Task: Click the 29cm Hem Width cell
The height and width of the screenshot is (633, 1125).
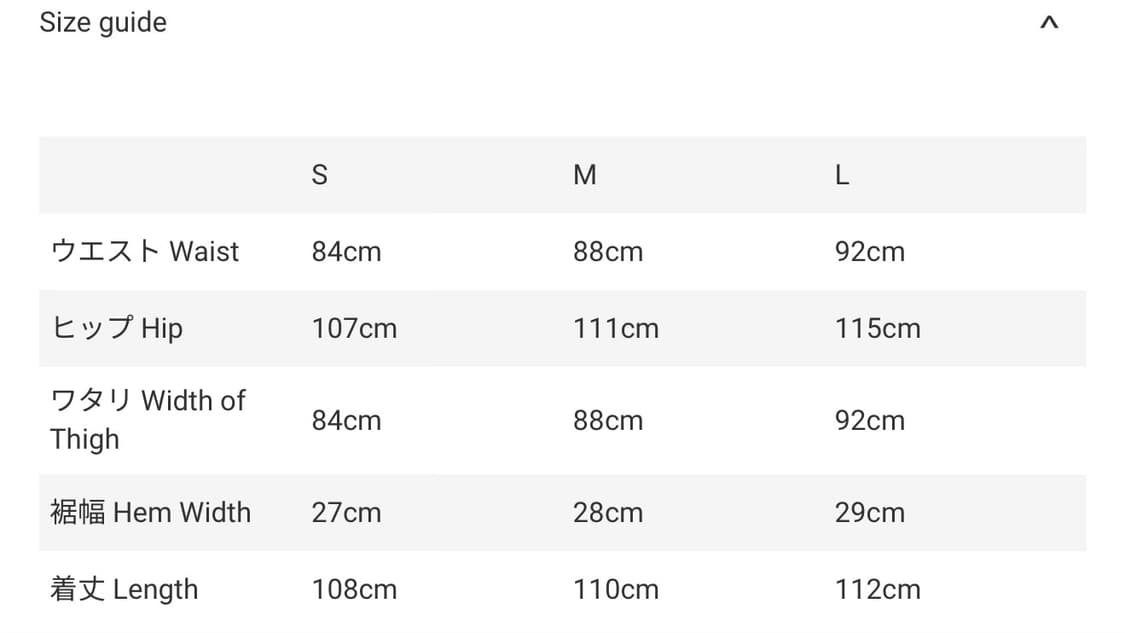Action: pyautogui.click(x=869, y=512)
